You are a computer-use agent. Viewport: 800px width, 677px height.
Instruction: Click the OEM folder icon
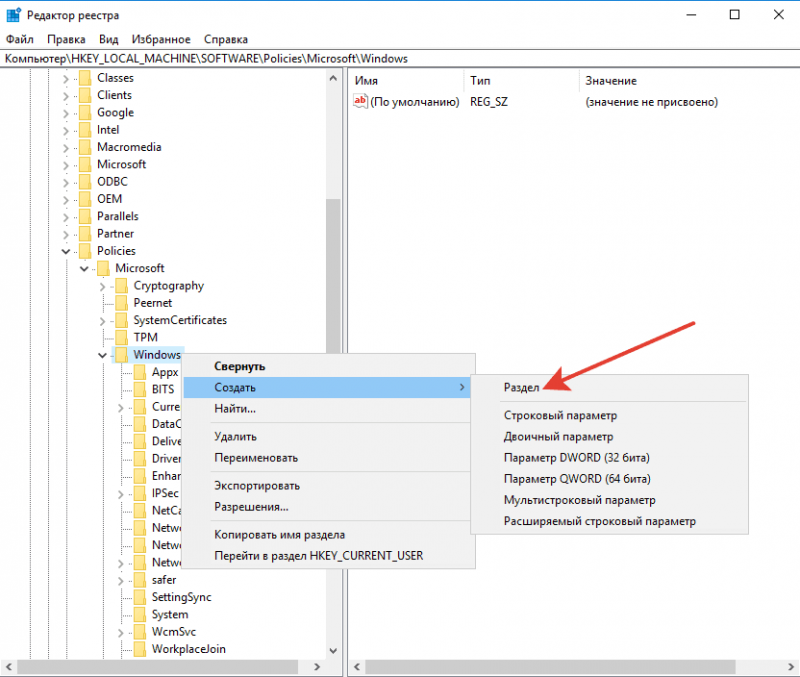85,199
